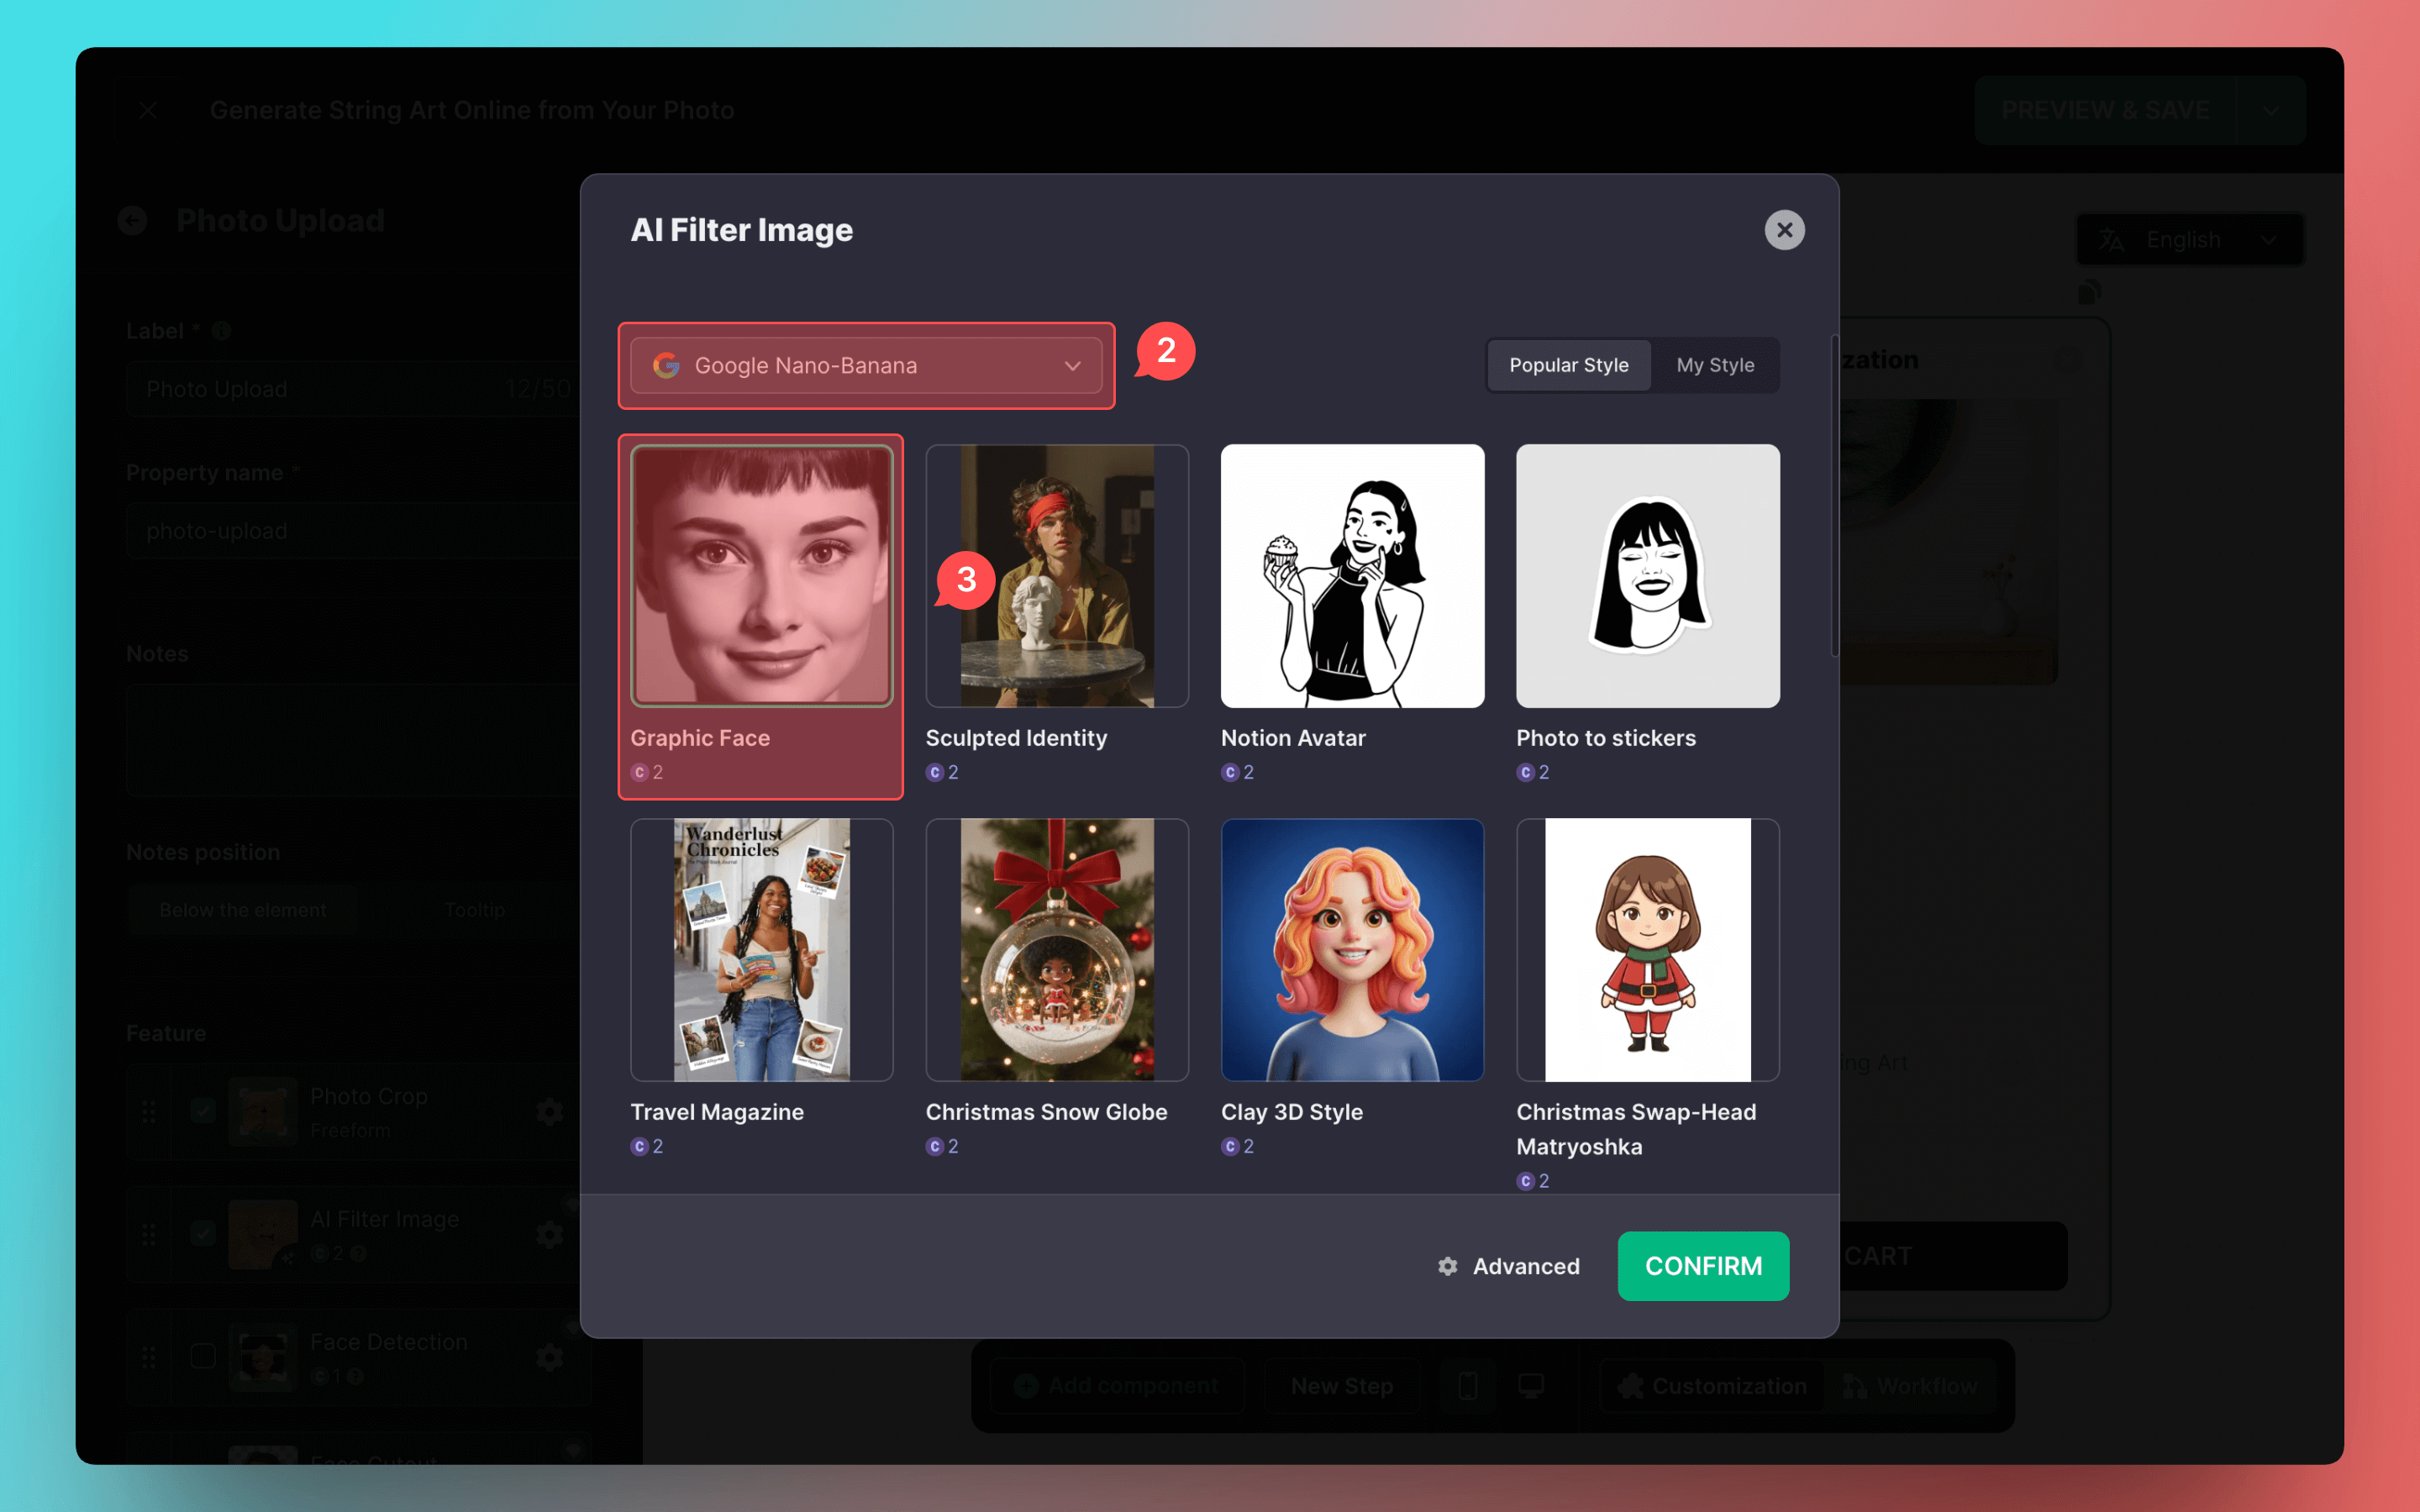This screenshot has height=1512, width=2420.
Task: Choose the Photo to stickers style
Action: pyautogui.click(x=1647, y=576)
